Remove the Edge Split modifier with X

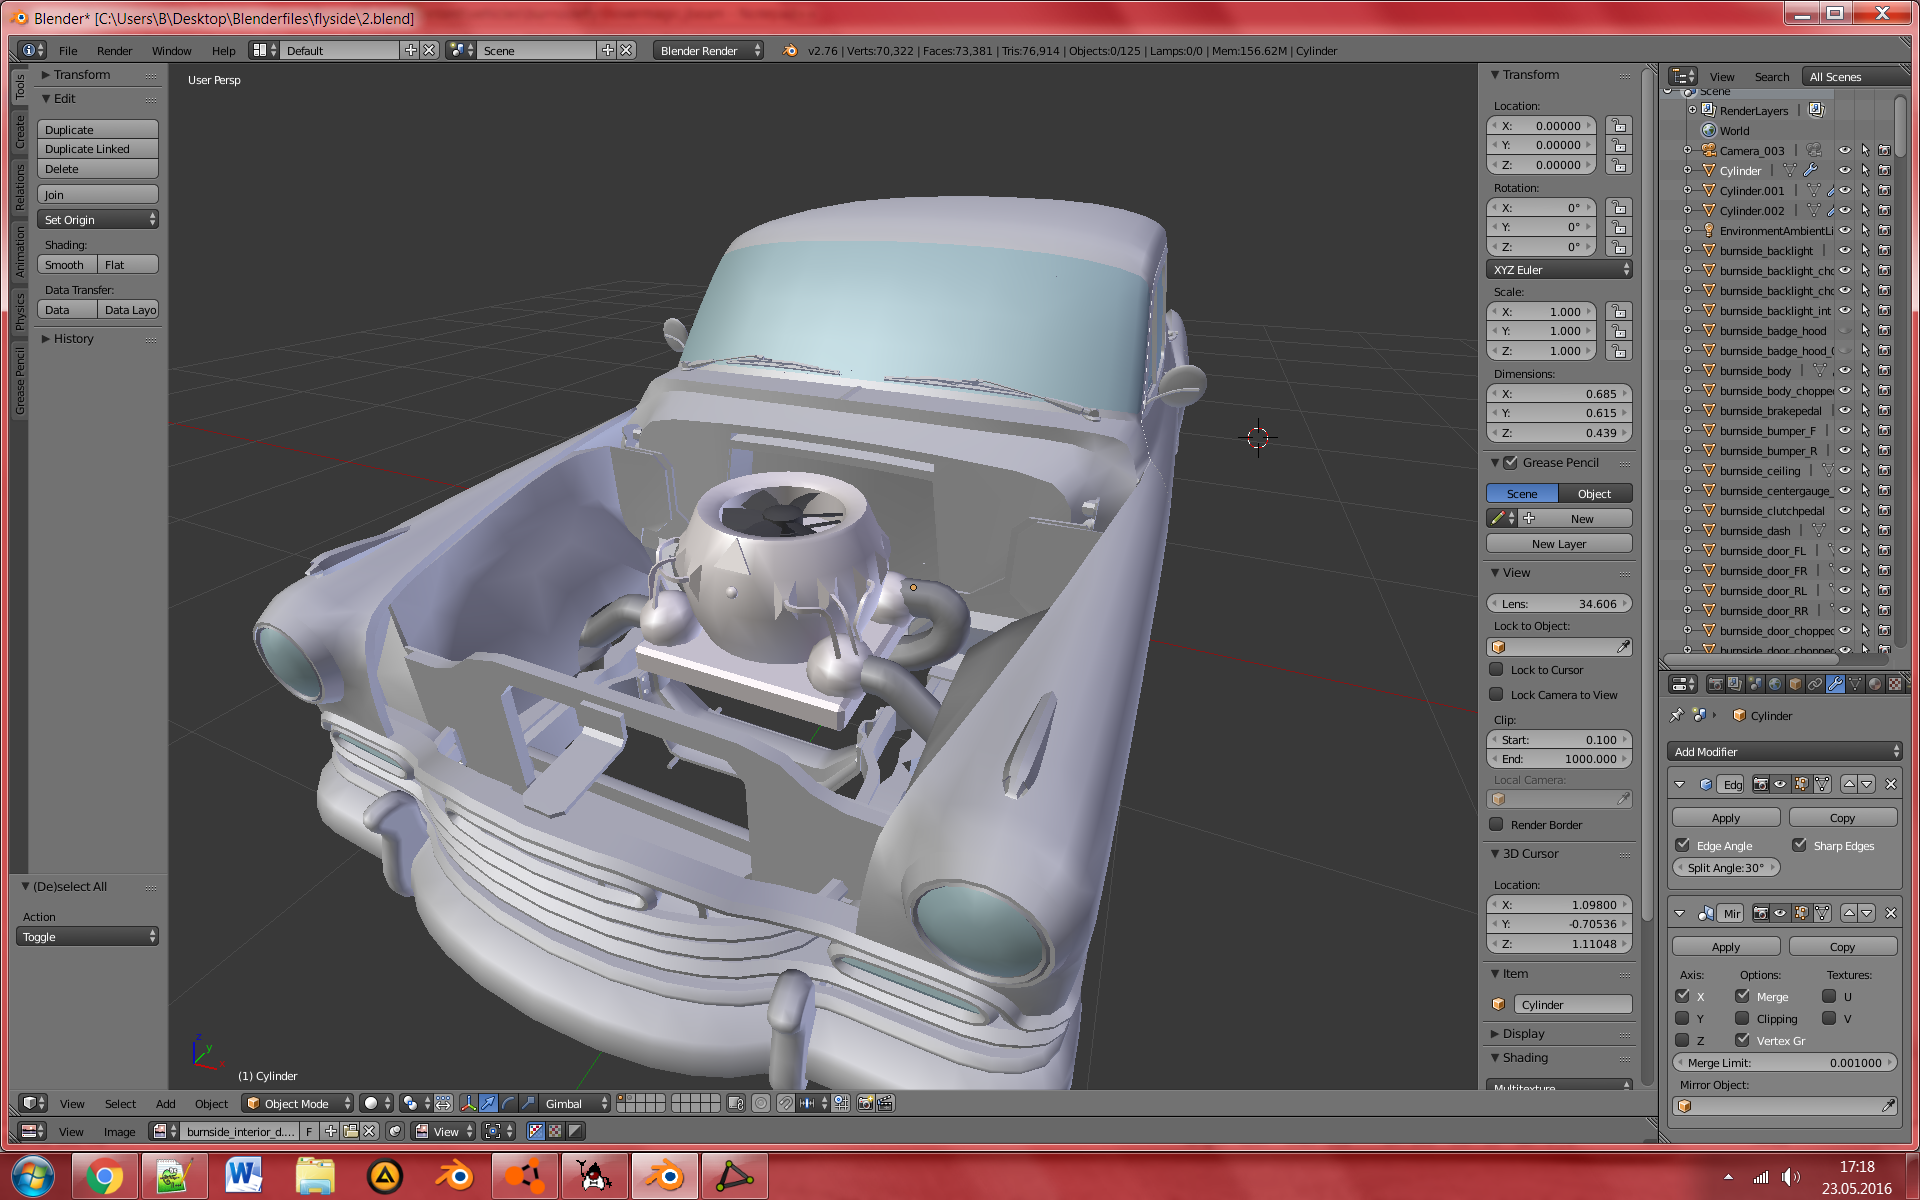coord(1890,785)
